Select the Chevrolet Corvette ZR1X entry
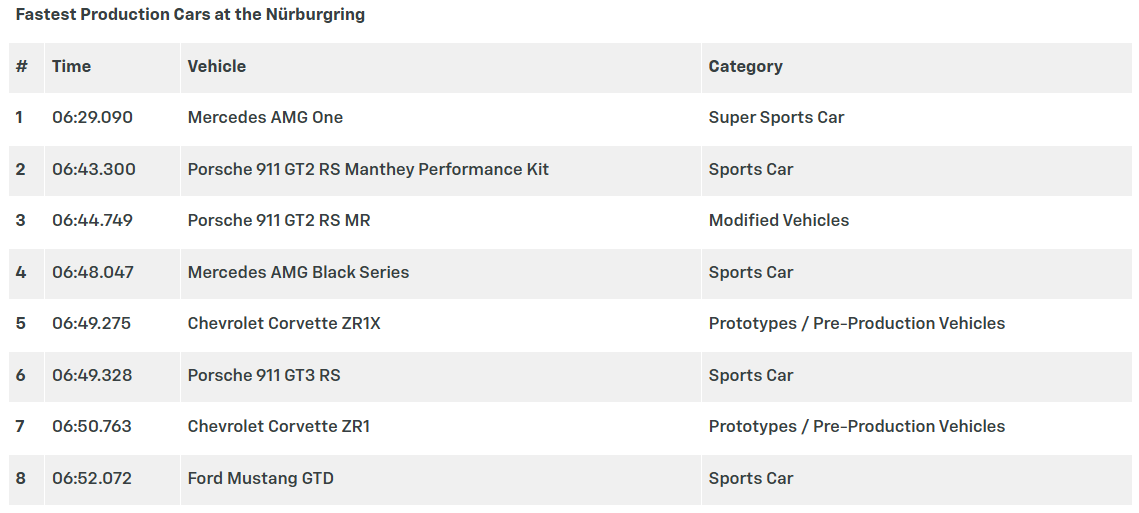 (x=284, y=324)
